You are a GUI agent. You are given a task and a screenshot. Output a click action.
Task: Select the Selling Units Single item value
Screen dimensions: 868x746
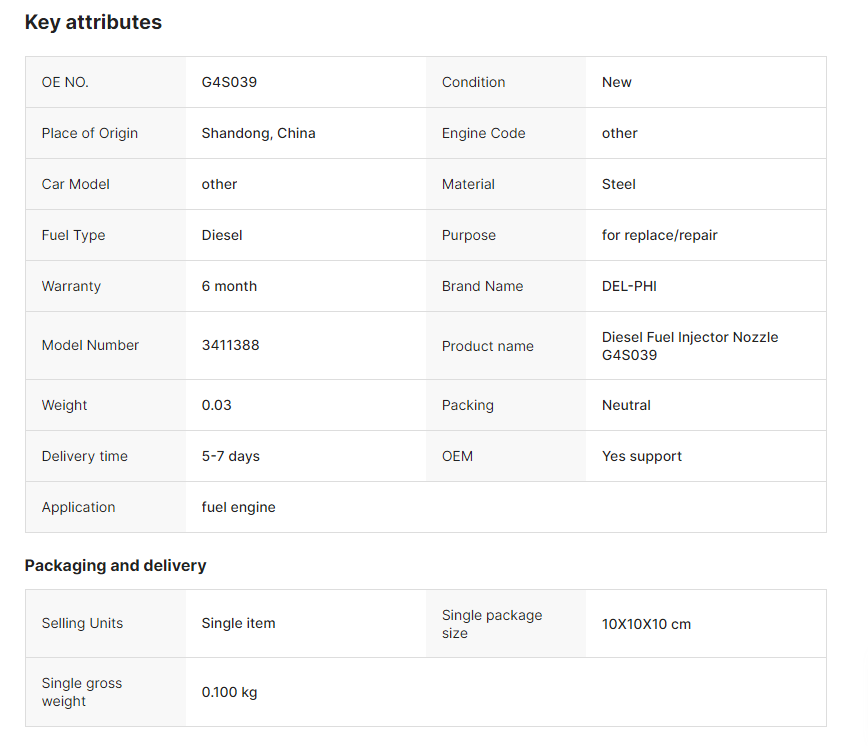[x=238, y=623]
